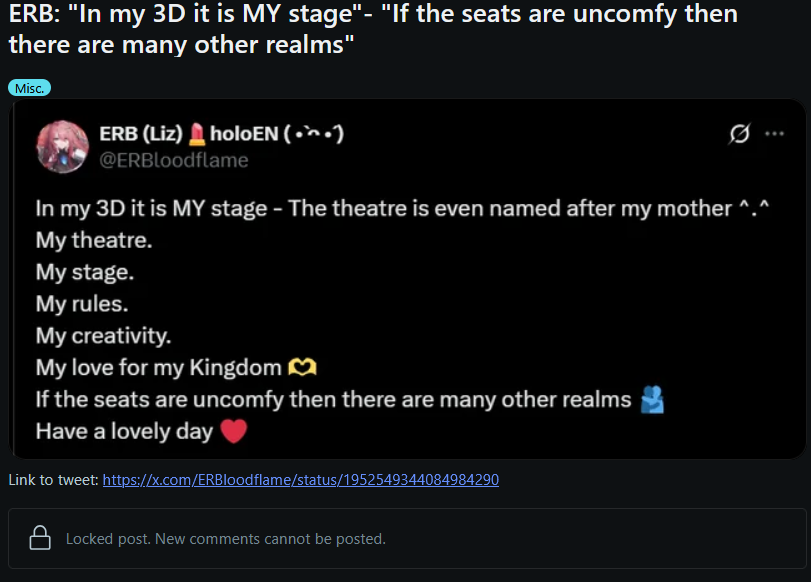
Task: Open the tweet author's profile avatar
Action: point(63,146)
